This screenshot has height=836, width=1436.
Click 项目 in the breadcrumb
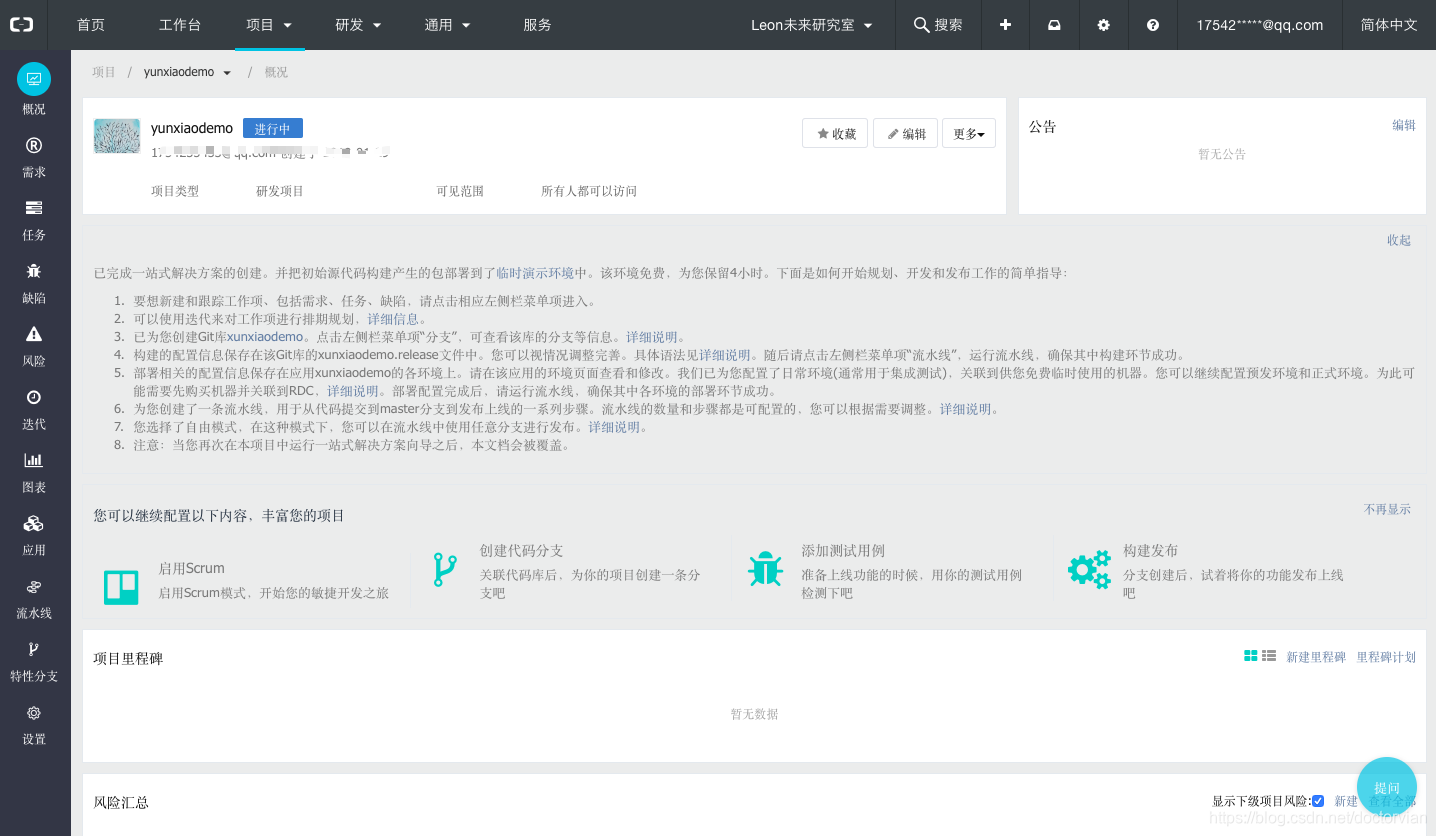point(104,72)
